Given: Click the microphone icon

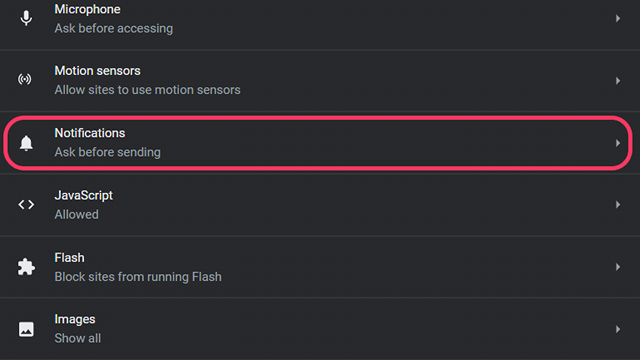Looking at the screenshot, I should point(26,18).
